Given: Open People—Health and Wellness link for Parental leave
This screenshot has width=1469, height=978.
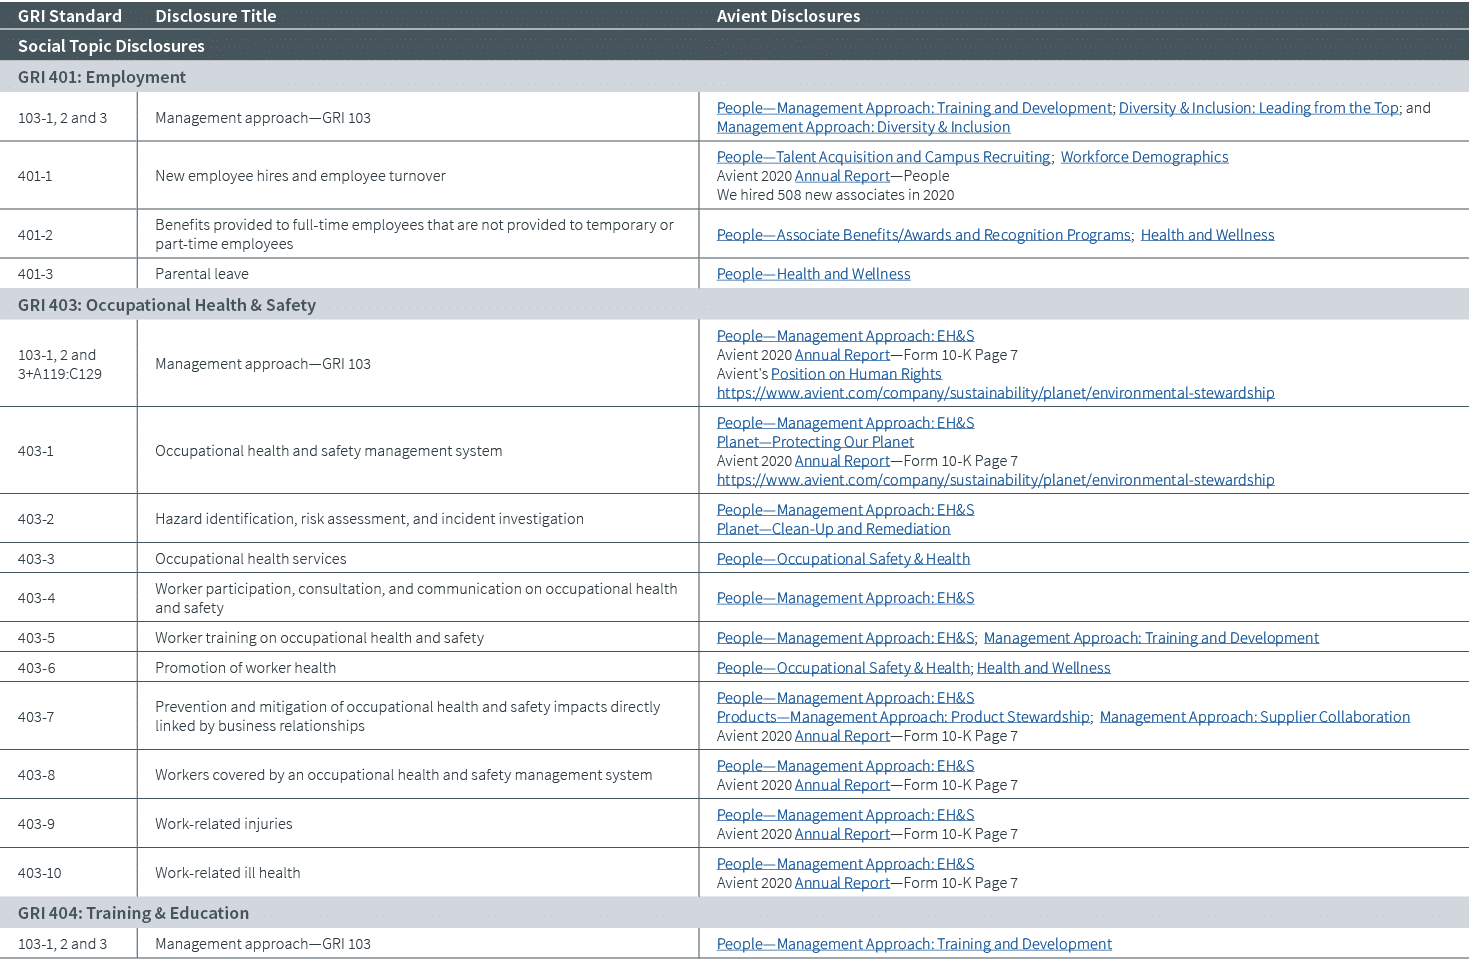Looking at the screenshot, I should click(813, 274).
